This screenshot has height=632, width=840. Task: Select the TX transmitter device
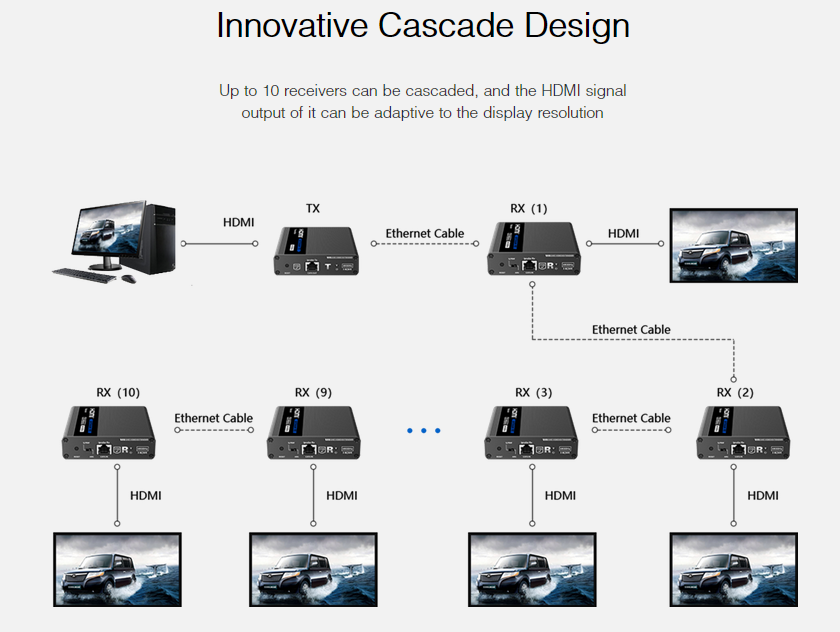[x=316, y=251]
